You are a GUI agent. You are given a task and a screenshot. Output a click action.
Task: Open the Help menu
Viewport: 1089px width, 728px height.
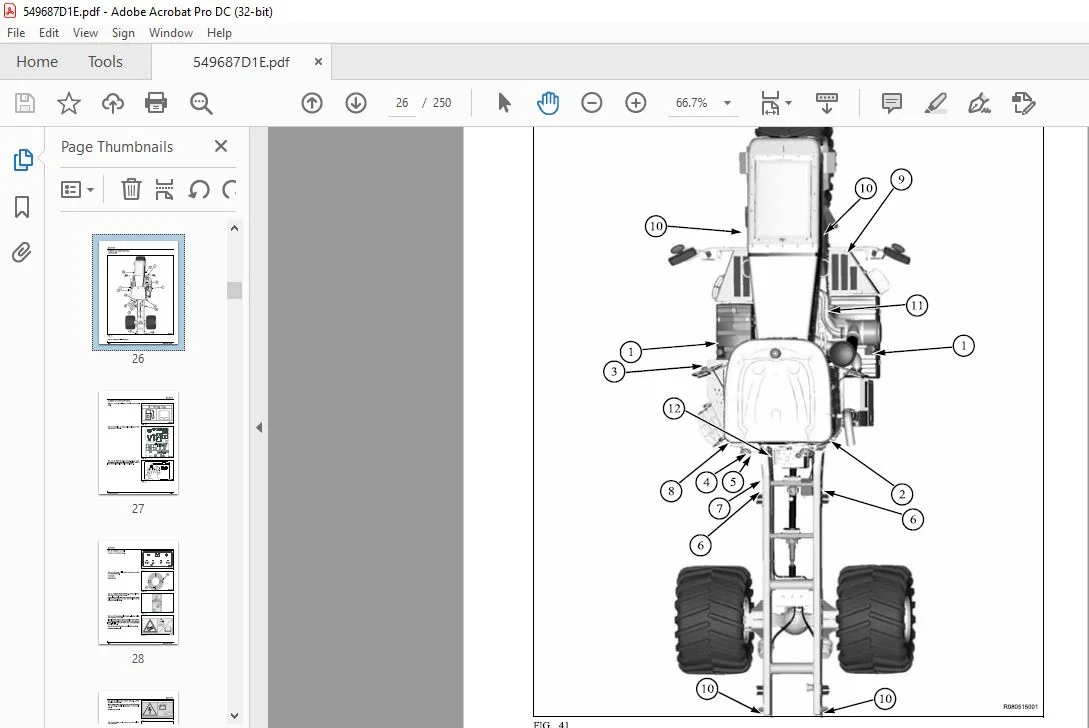219,33
